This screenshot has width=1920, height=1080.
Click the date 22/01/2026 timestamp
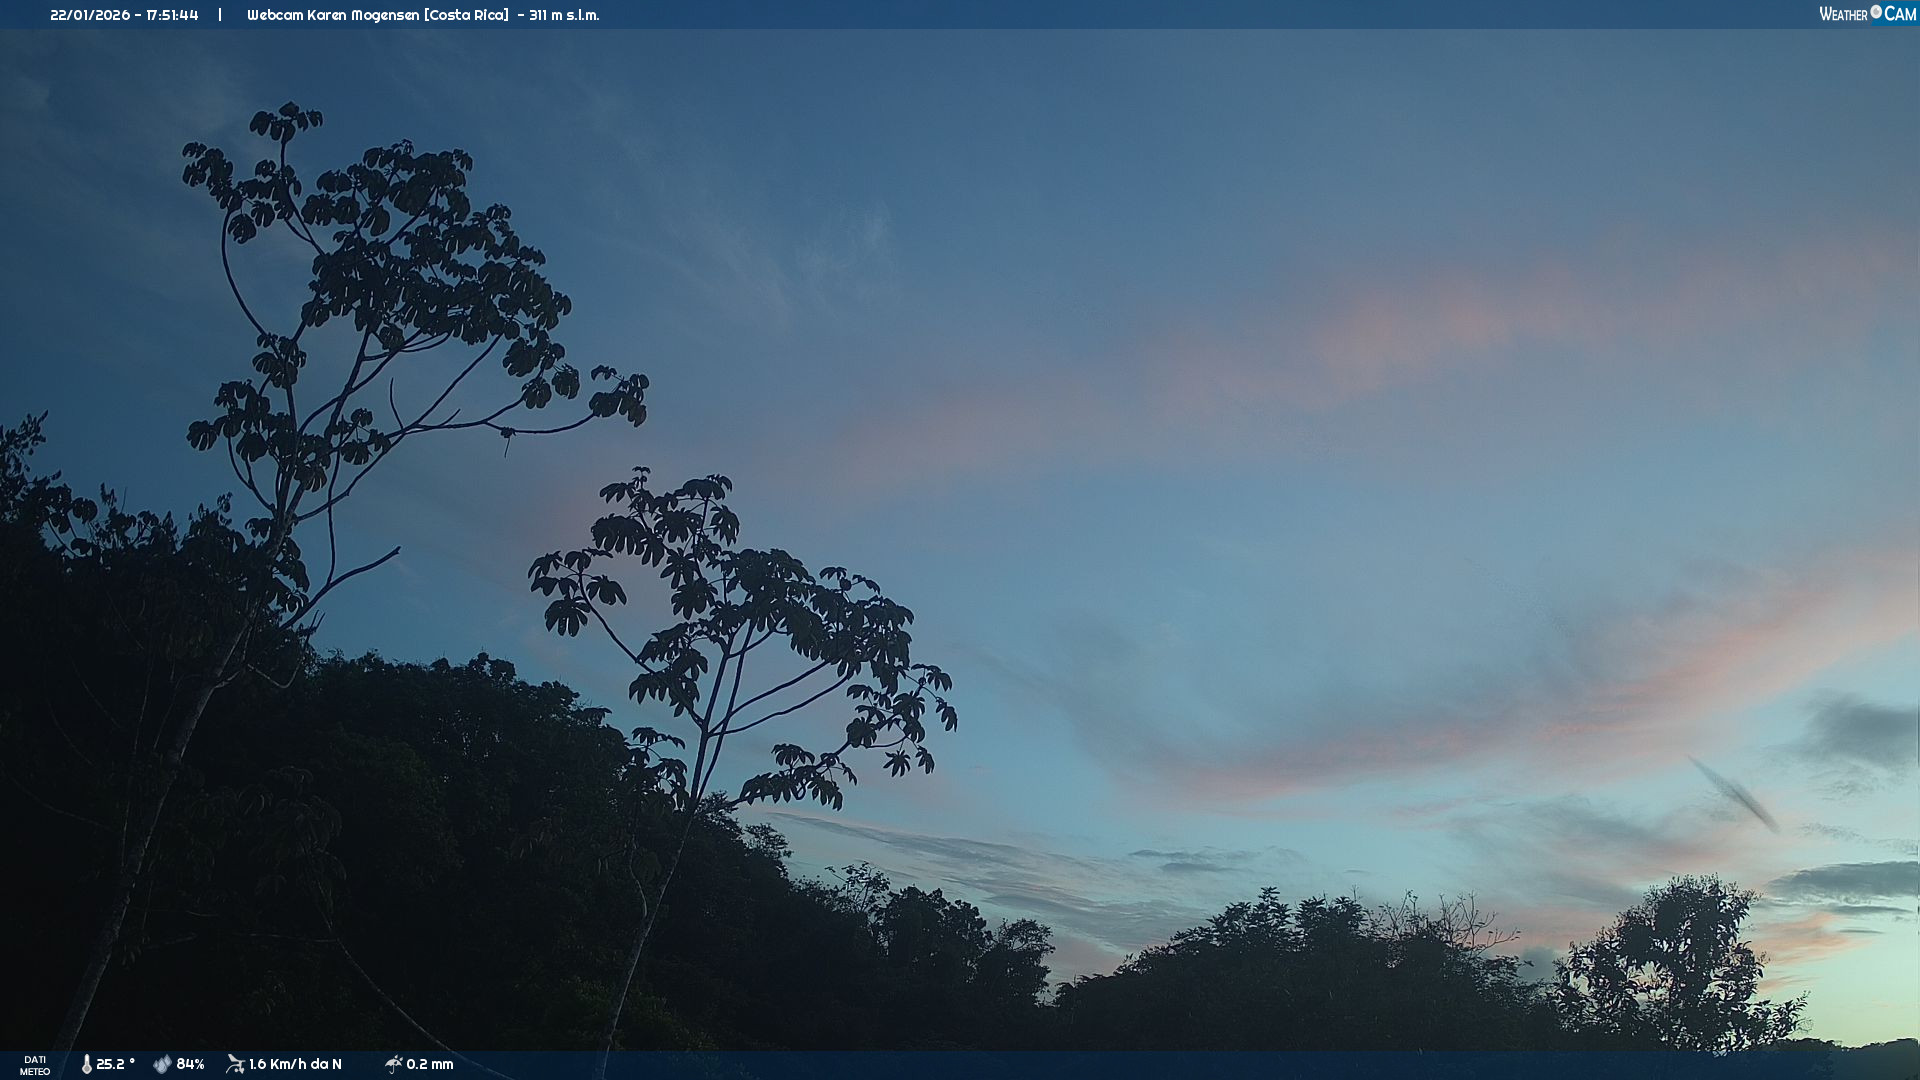(90, 15)
